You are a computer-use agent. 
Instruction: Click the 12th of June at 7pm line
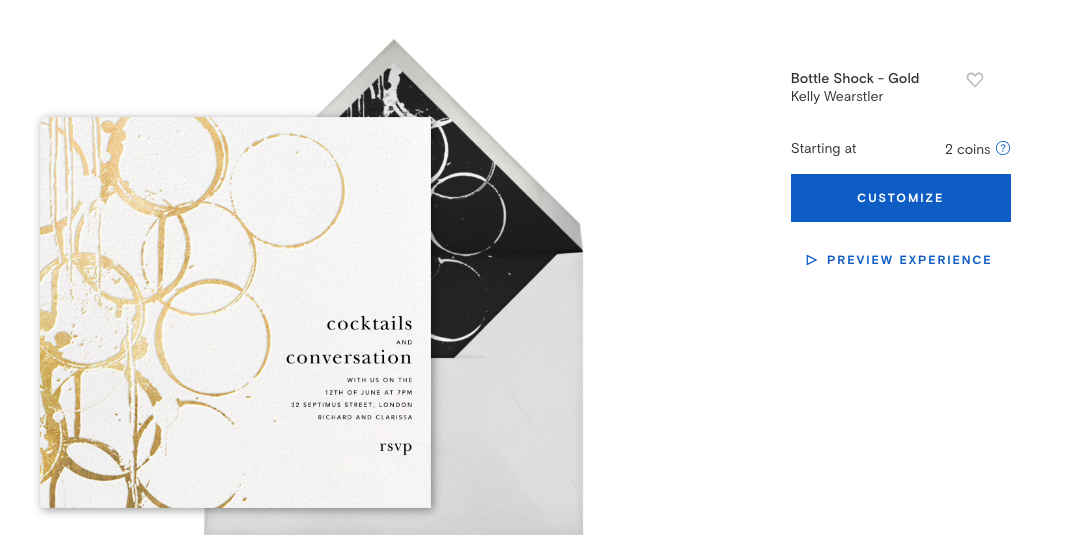point(372,392)
